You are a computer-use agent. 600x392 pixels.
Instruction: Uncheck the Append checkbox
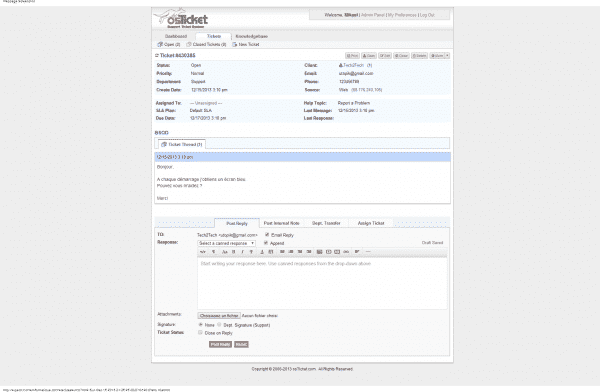tap(266, 243)
